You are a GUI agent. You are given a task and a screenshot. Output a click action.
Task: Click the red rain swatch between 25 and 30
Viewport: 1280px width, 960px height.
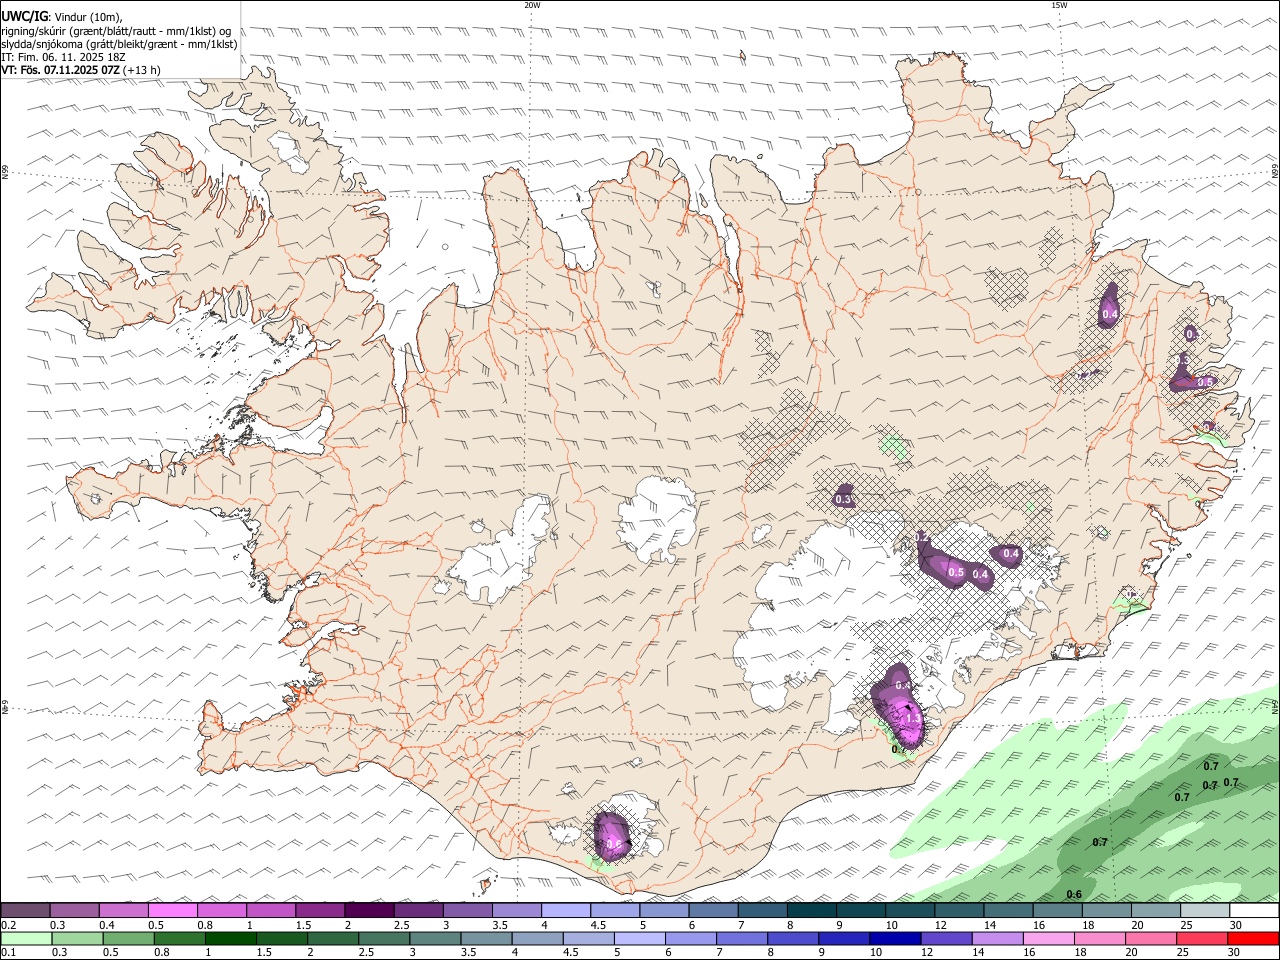pos(1202,938)
